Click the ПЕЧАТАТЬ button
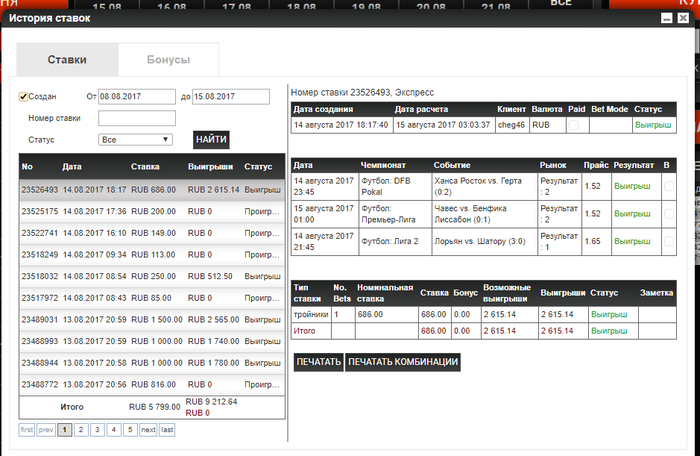The image size is (700, 456). pyautogui.click(x=319, y=362)
